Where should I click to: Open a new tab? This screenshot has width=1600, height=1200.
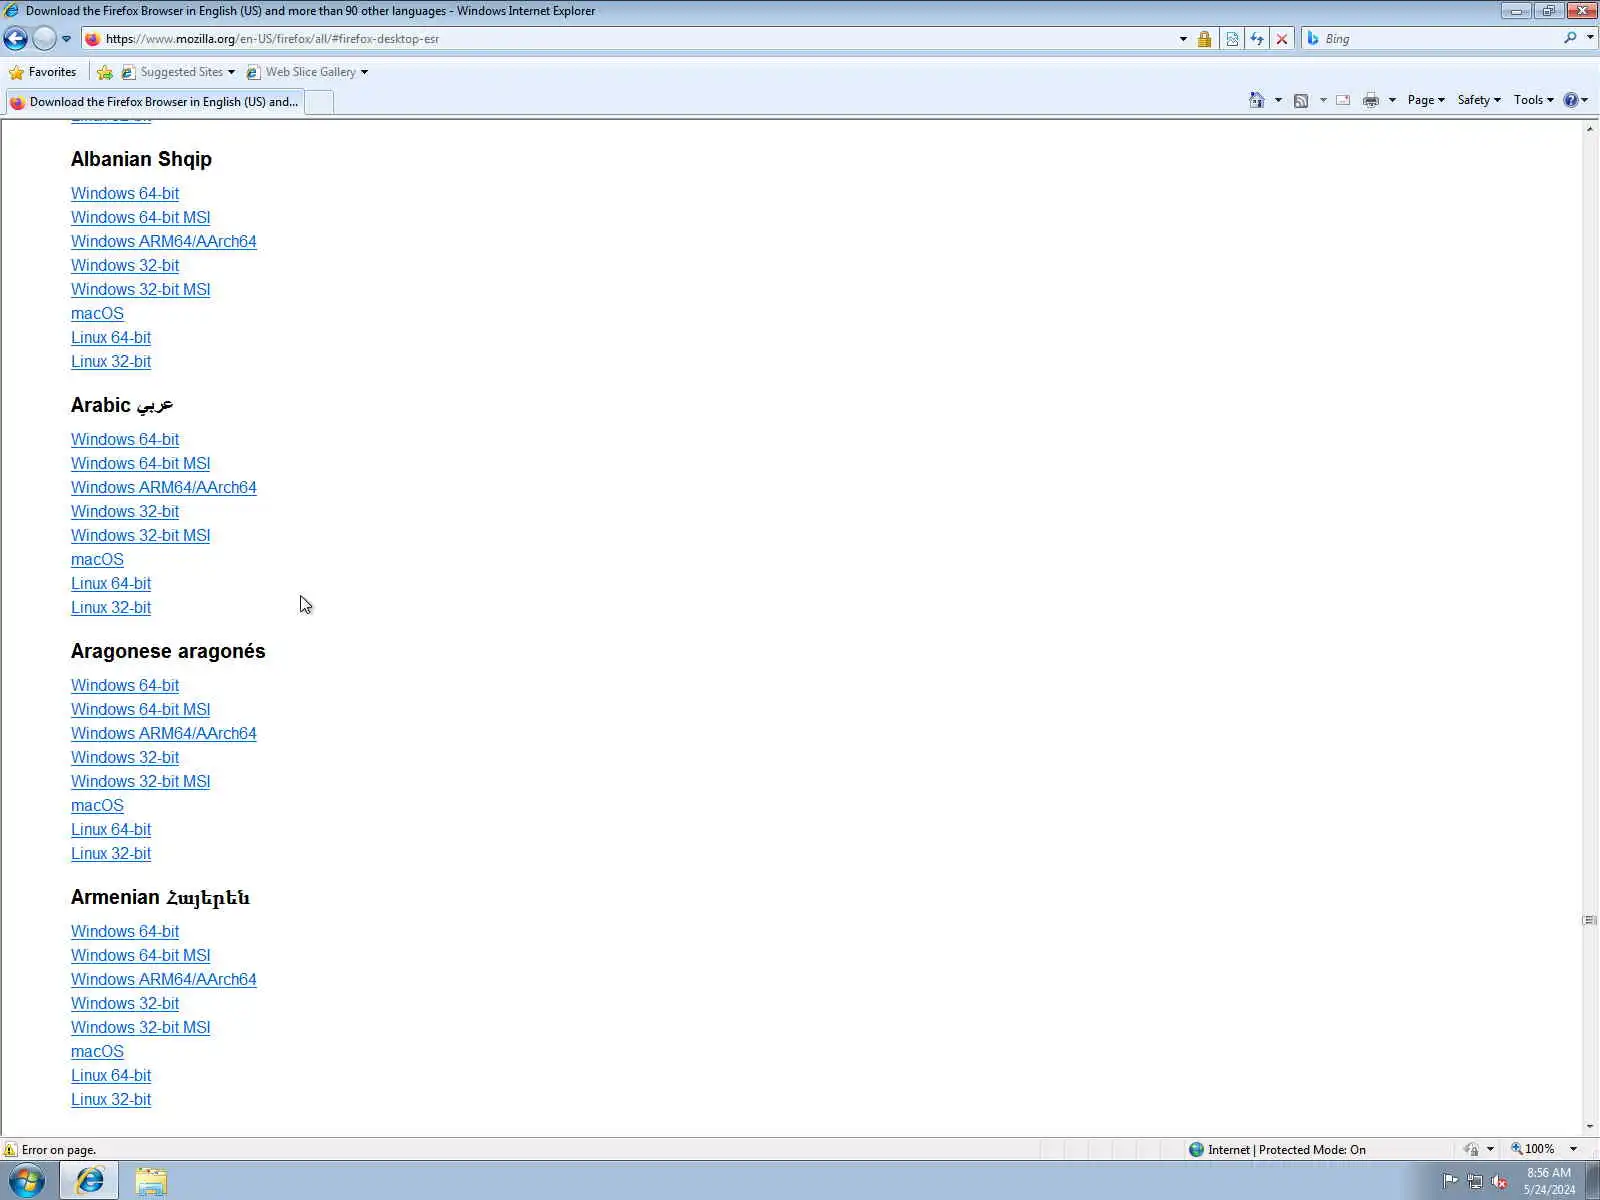[x=319, y=102]
